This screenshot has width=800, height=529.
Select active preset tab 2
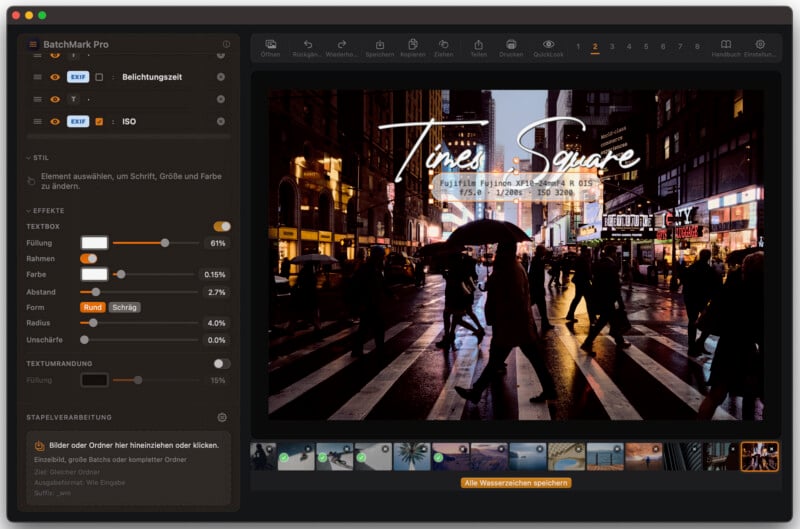[595, 46]
